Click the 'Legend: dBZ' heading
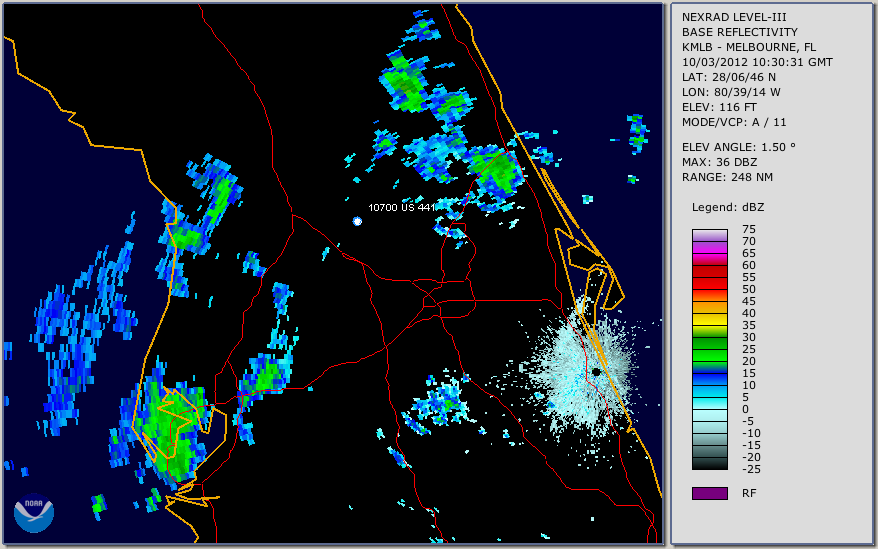878x549 pixels. pos(727,207)
